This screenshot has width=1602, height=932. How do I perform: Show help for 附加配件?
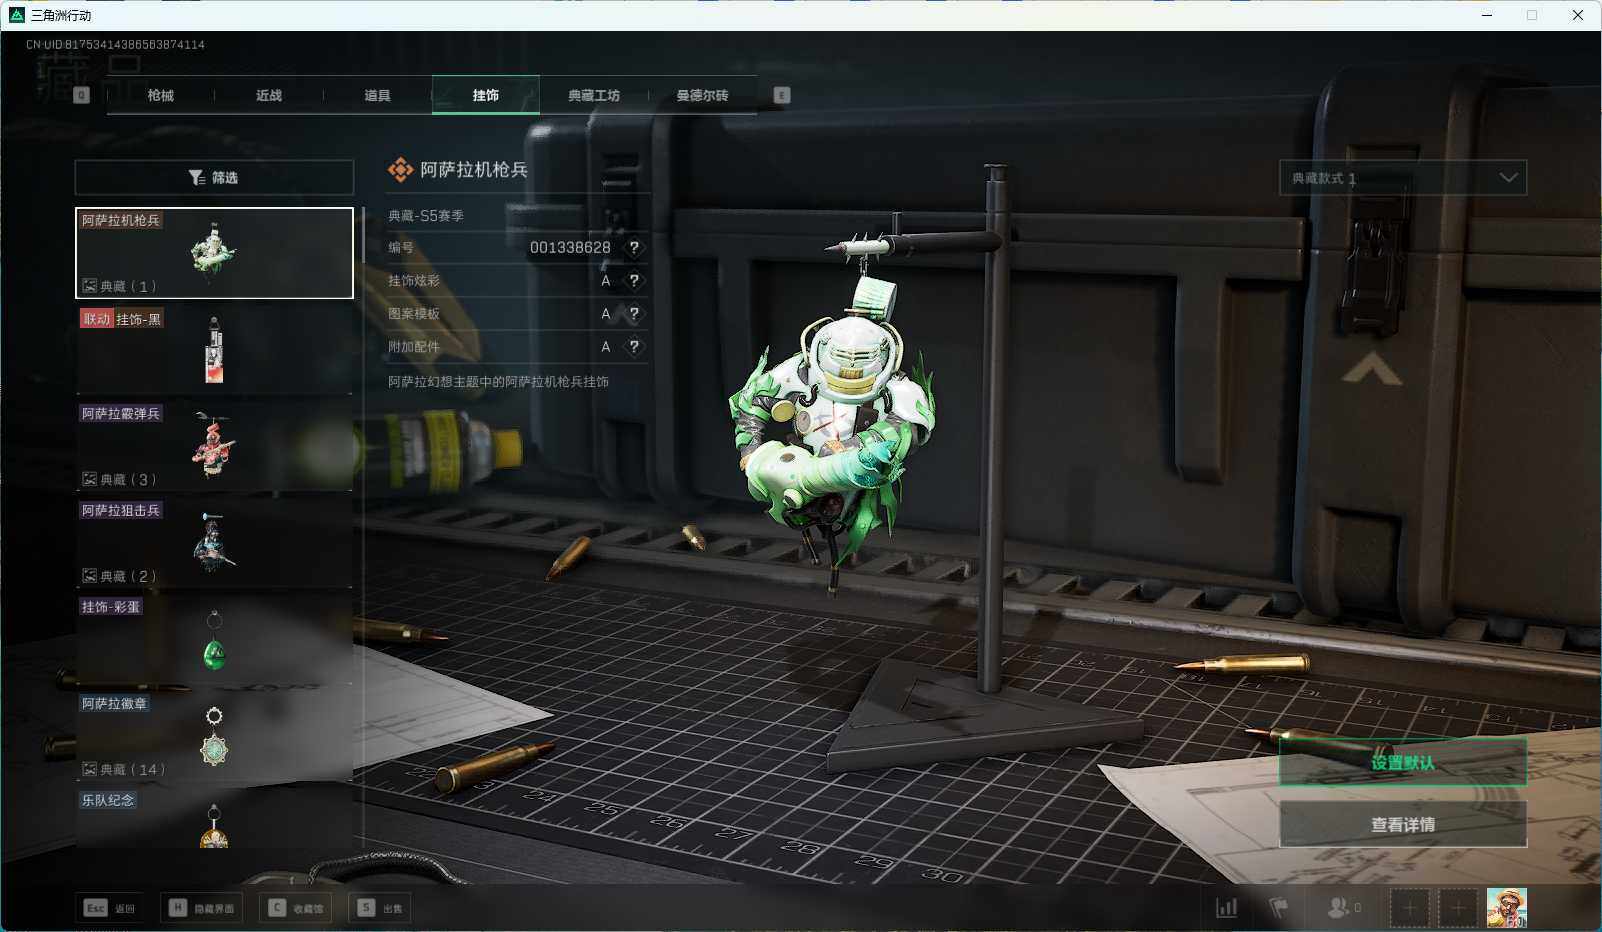[x=634, y=347]
